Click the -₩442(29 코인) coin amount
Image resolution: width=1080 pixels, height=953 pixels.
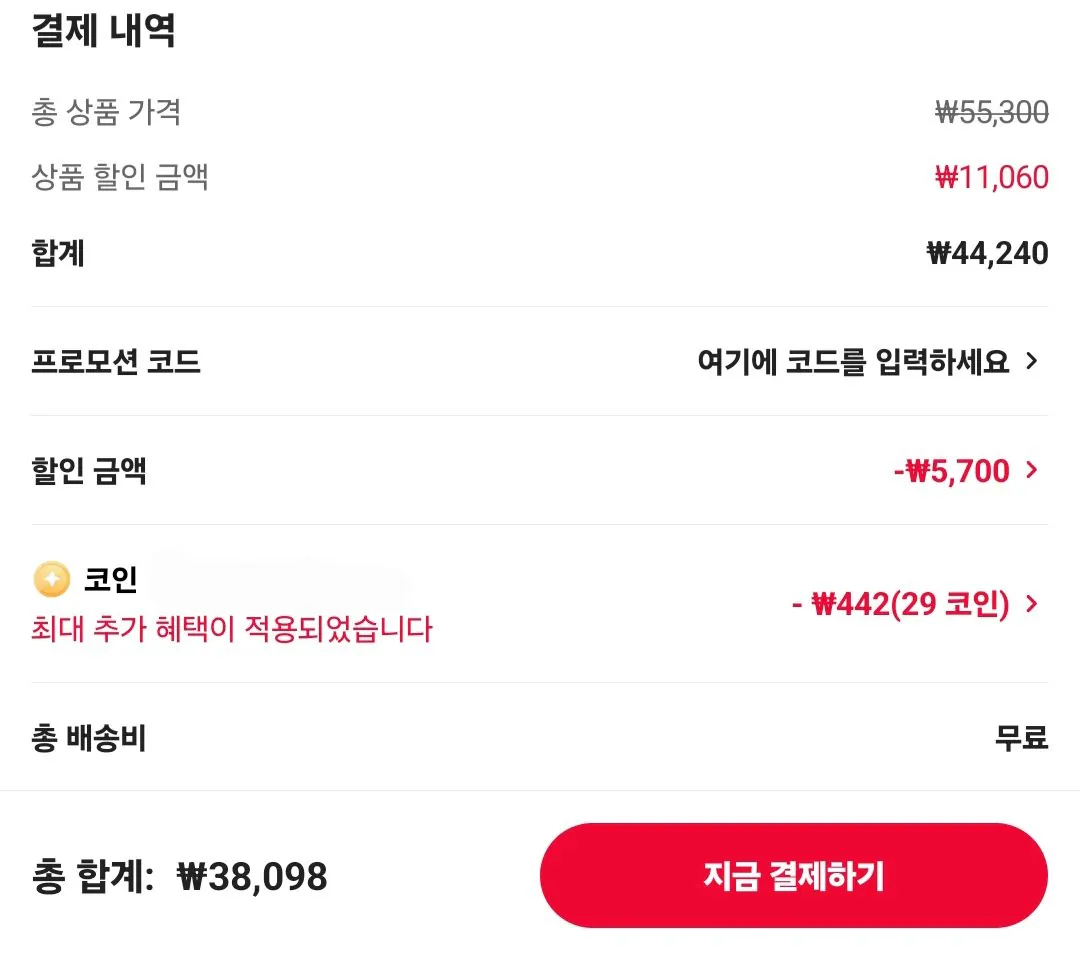pos(900,604)
